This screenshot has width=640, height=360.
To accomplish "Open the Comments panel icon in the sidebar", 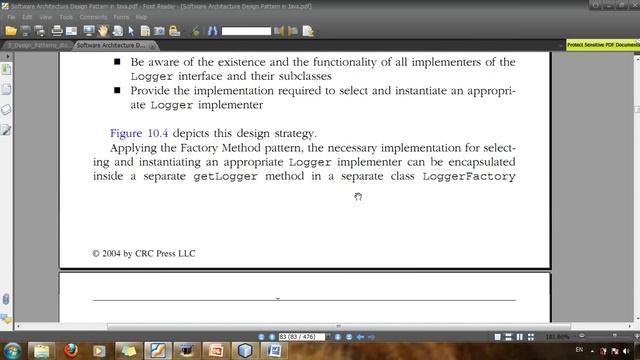I will 6,319.
